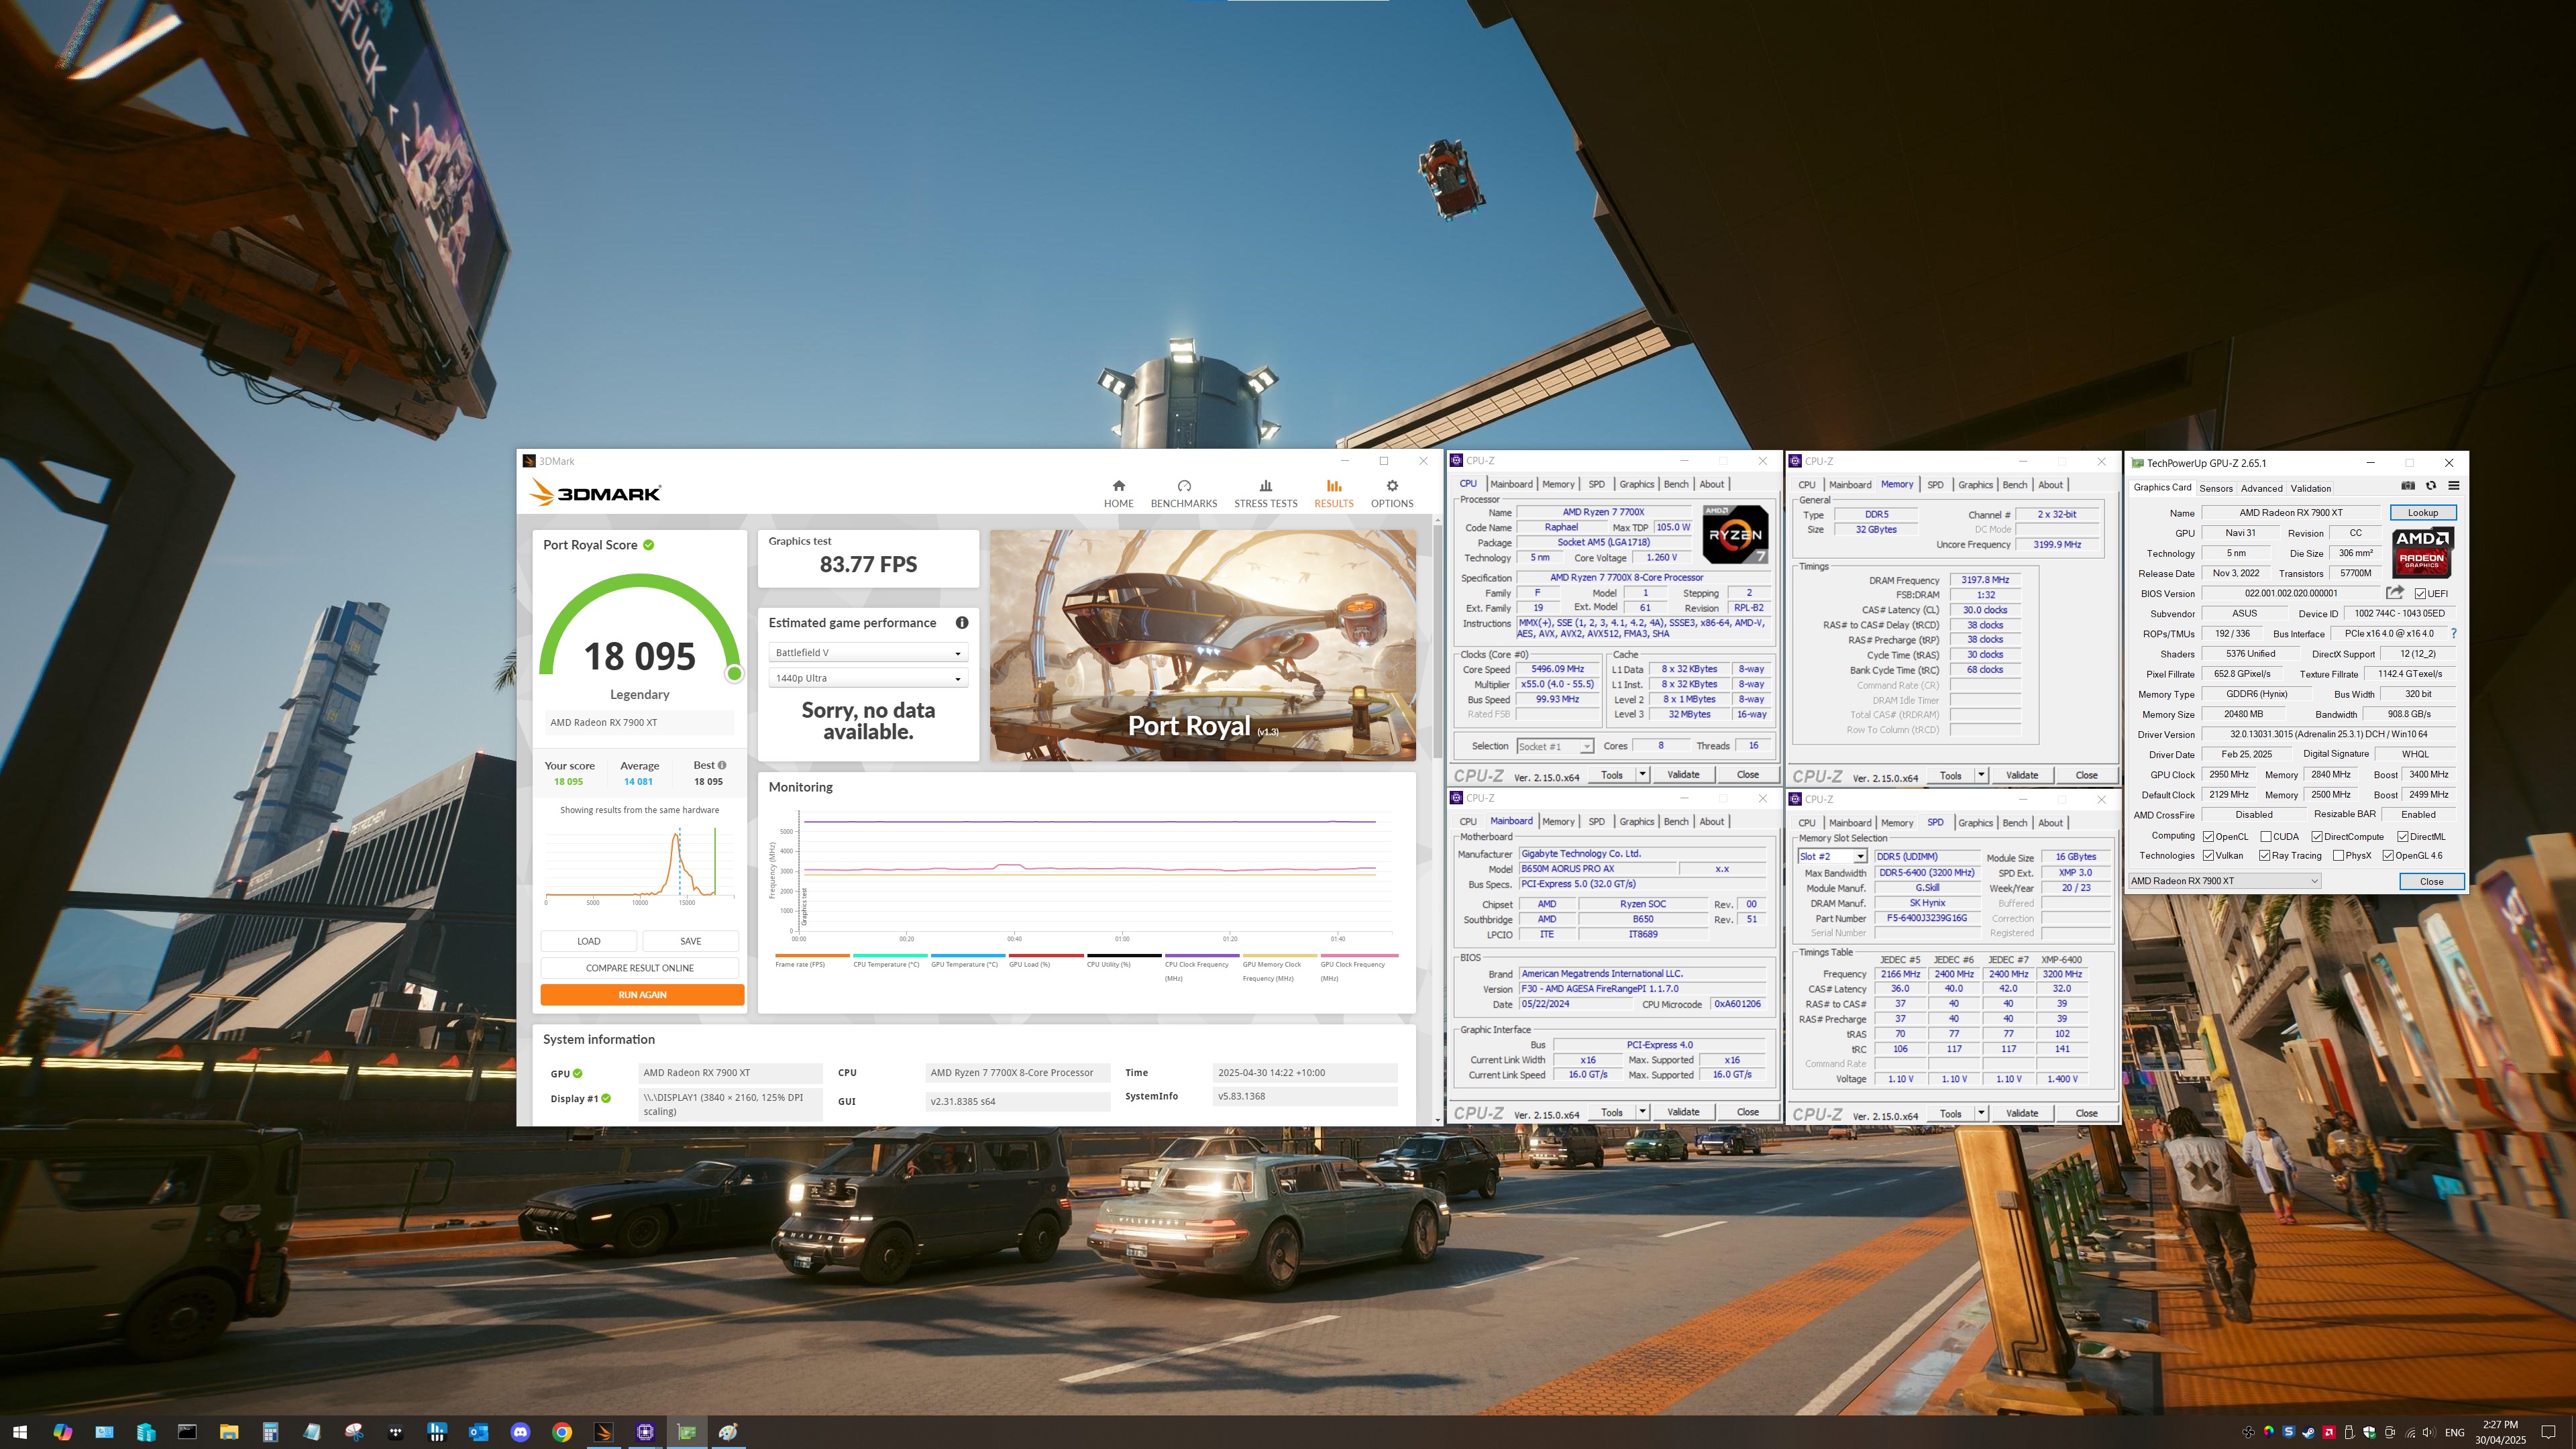Open the Sensors tab in GPU-Z
The height and width of the screenshot is (1449, 2576).
[x=2216, y=488]
